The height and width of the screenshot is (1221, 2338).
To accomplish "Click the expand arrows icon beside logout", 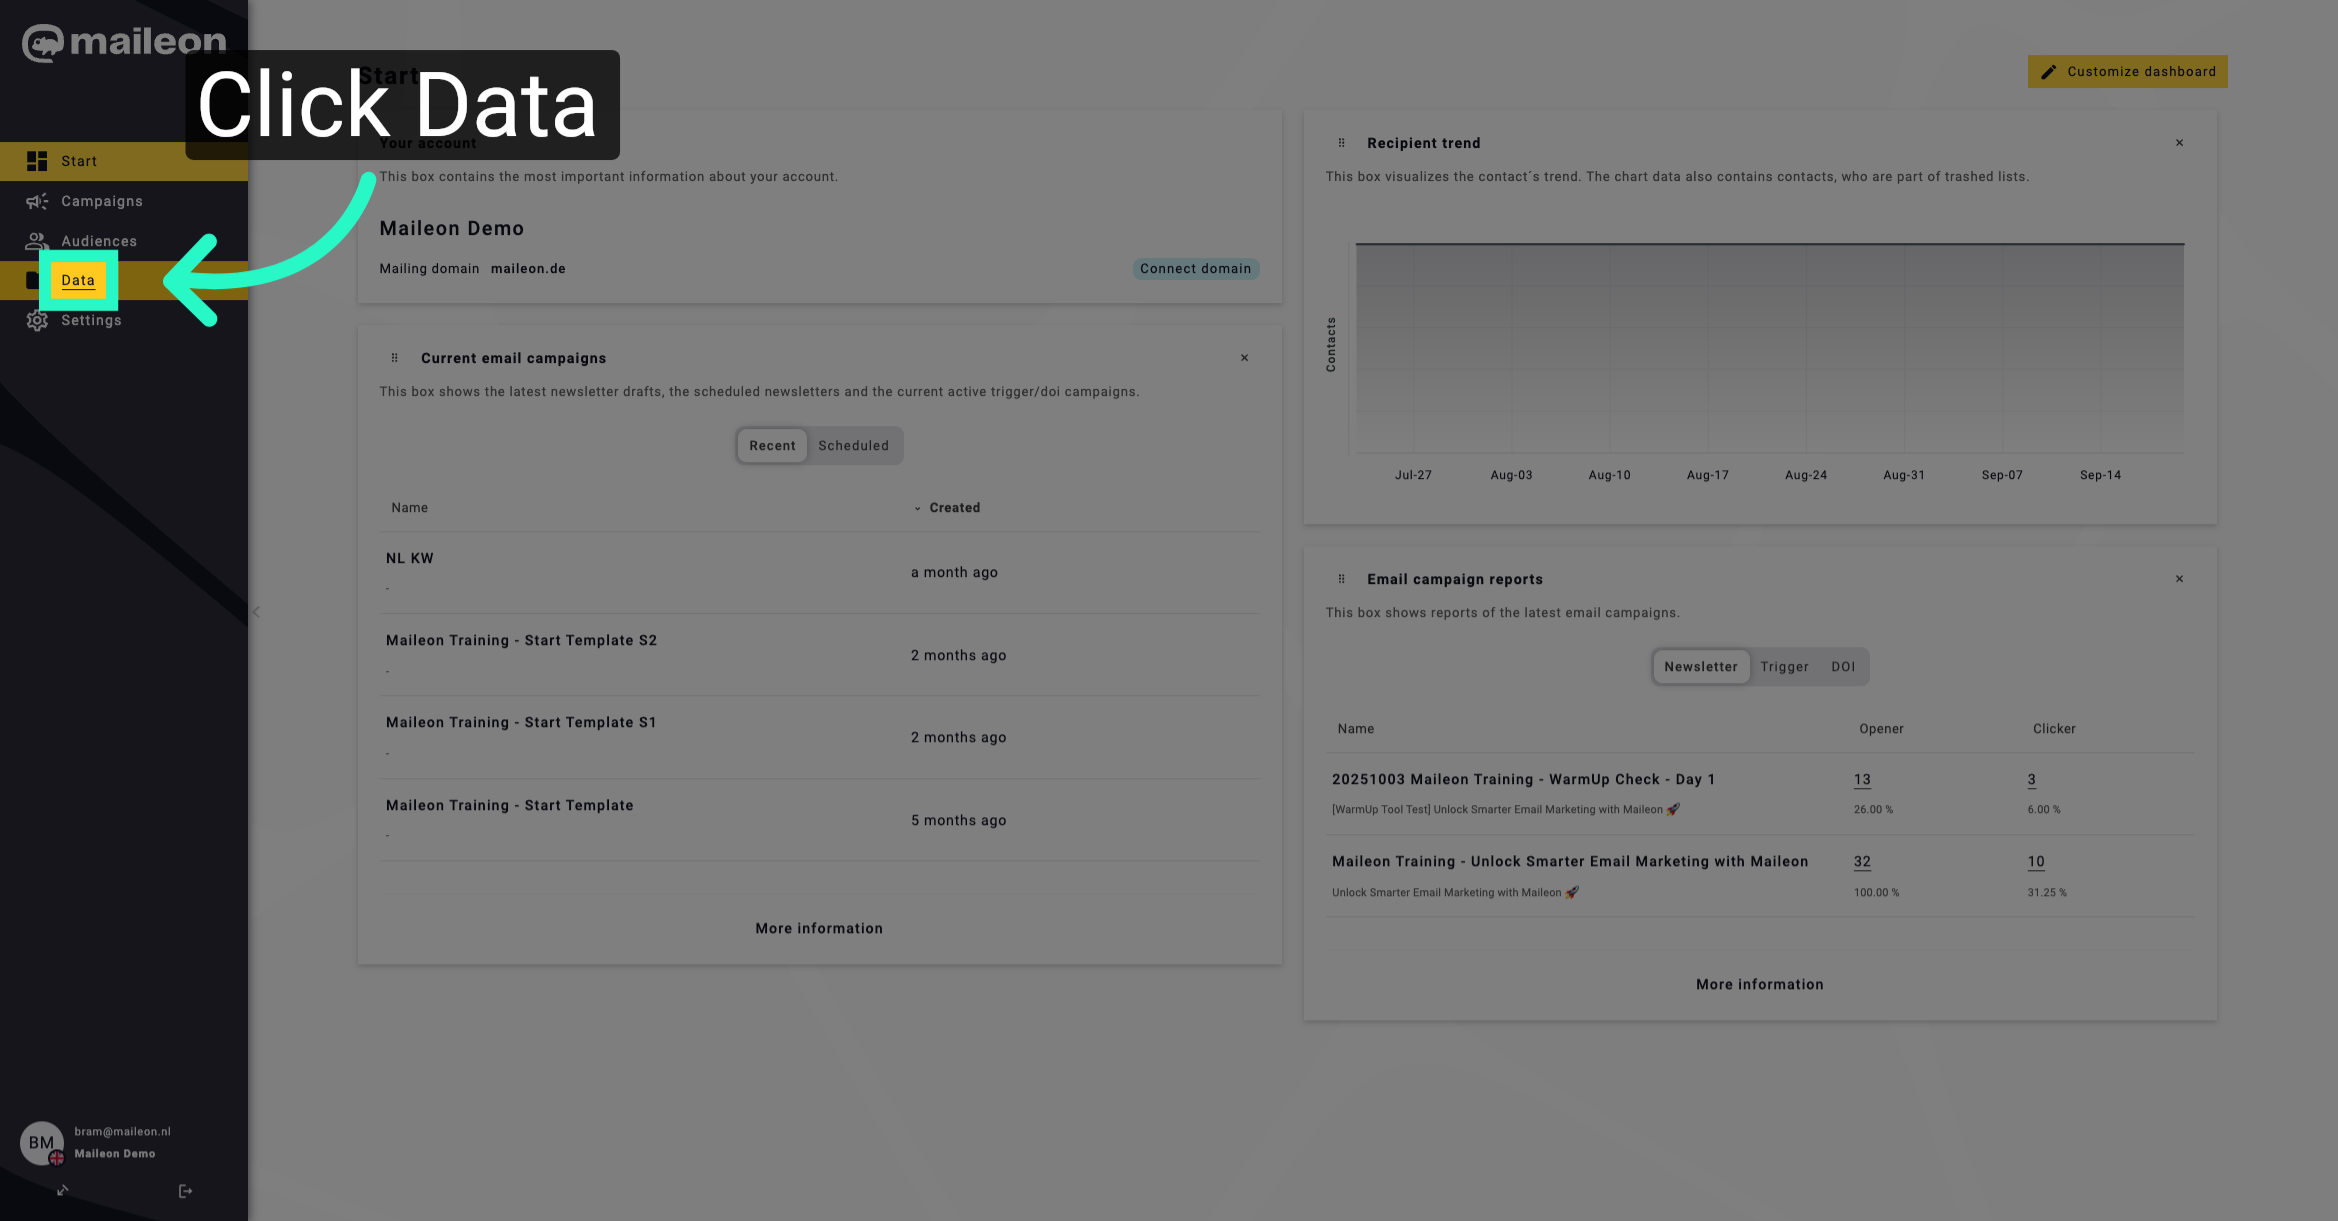I will point(62,1190).
